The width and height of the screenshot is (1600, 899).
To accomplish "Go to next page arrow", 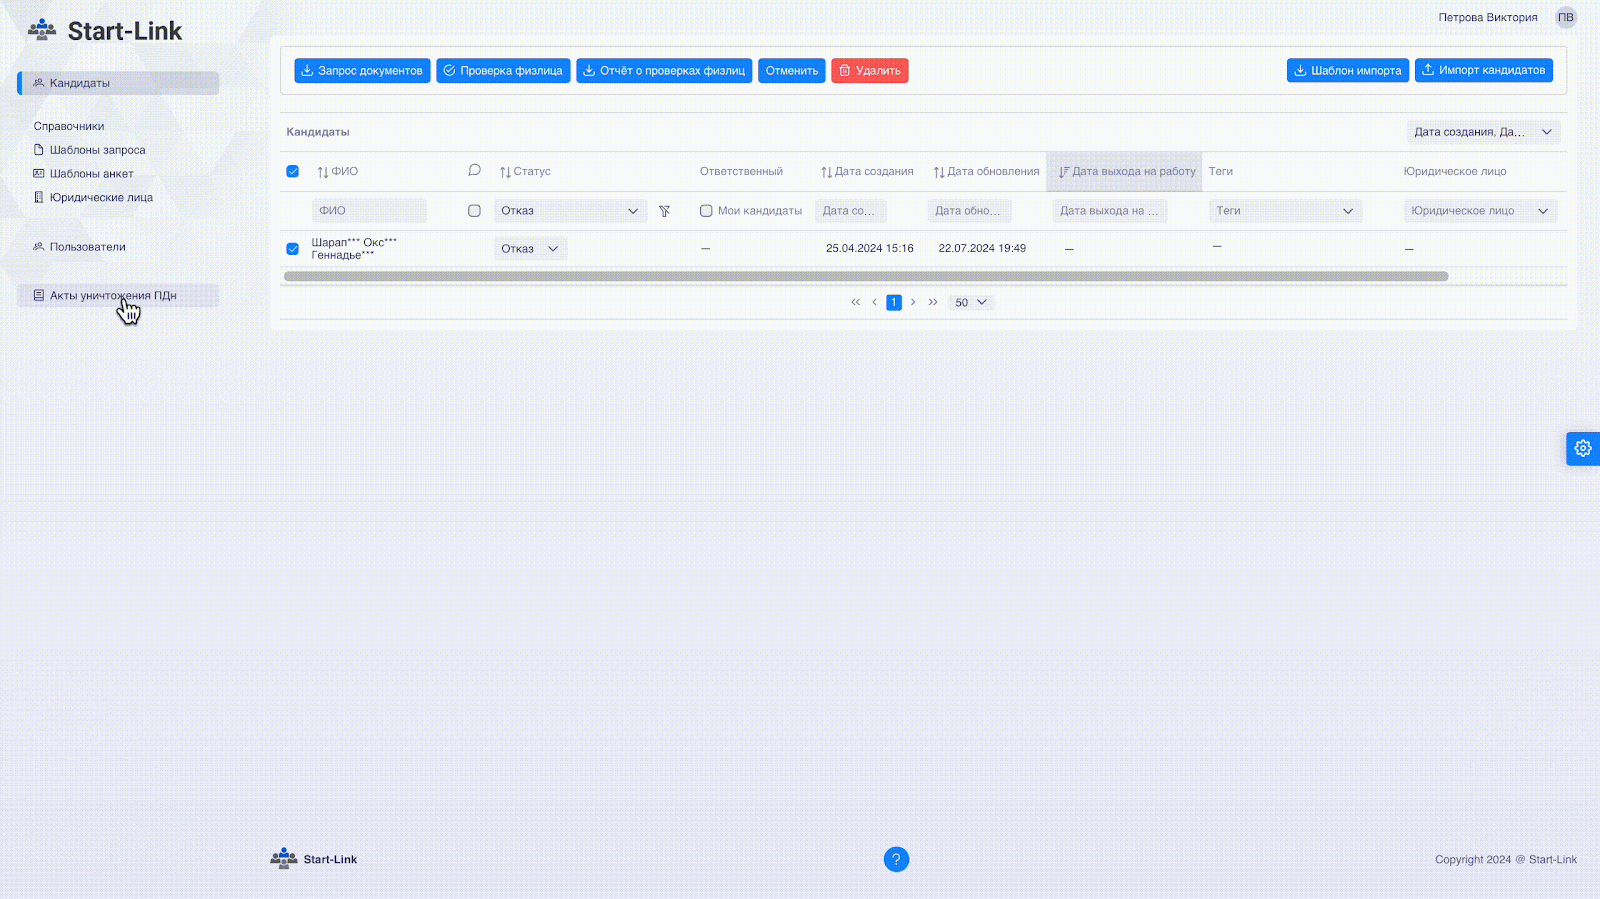I will pos(913,302).
